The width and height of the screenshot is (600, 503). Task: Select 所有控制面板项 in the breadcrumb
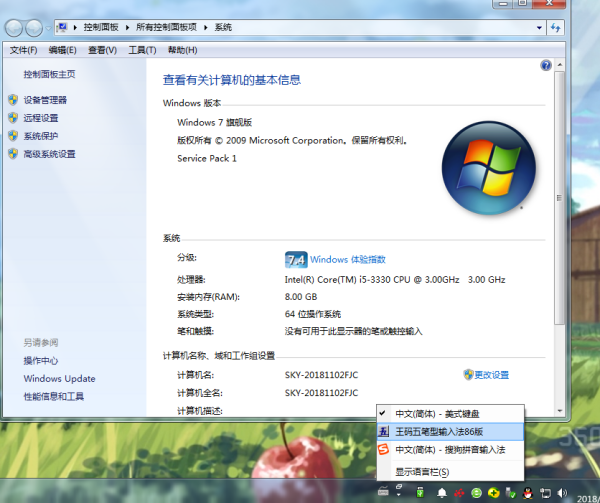click(166, 28)
